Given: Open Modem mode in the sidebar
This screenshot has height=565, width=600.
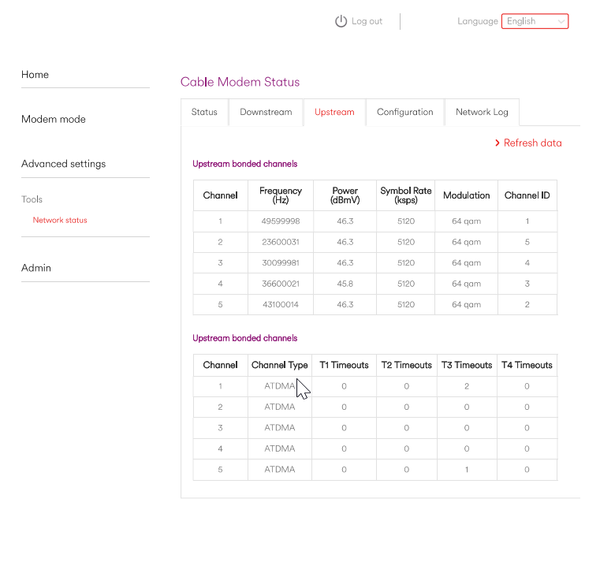Looking at the screenshot, I should [53, 119].
